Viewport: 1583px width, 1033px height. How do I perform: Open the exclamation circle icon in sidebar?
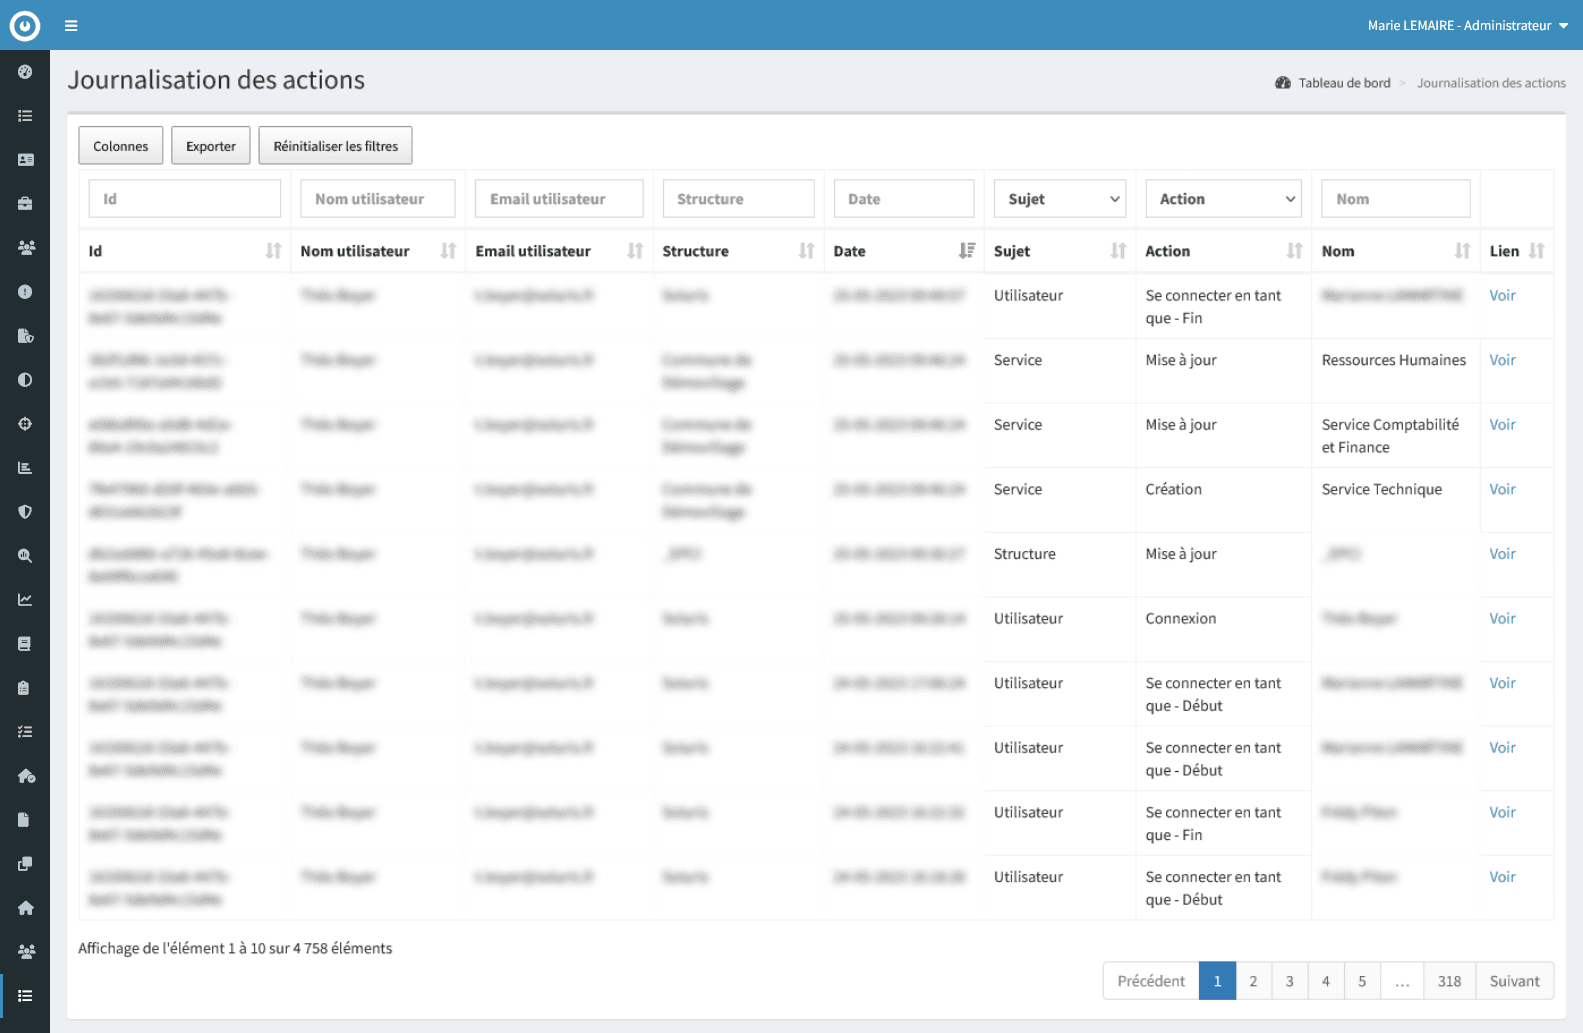pyautogui.click(x=25, y=292)
